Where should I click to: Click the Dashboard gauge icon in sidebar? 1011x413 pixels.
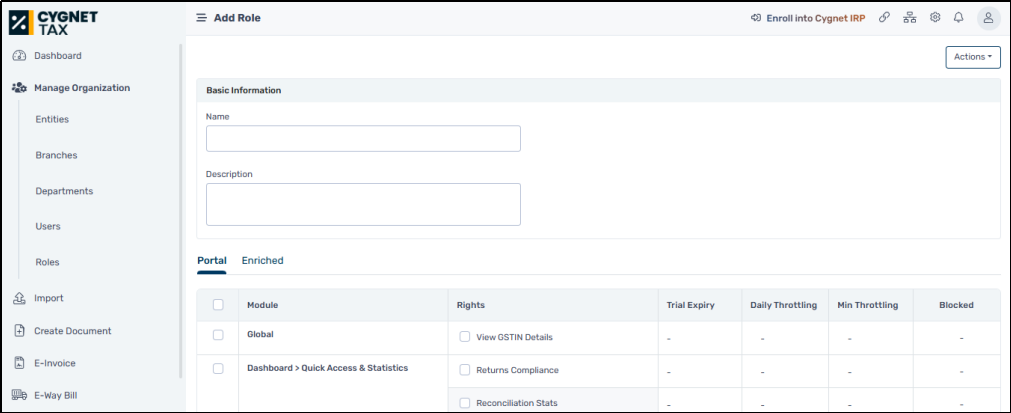(19, 56)
